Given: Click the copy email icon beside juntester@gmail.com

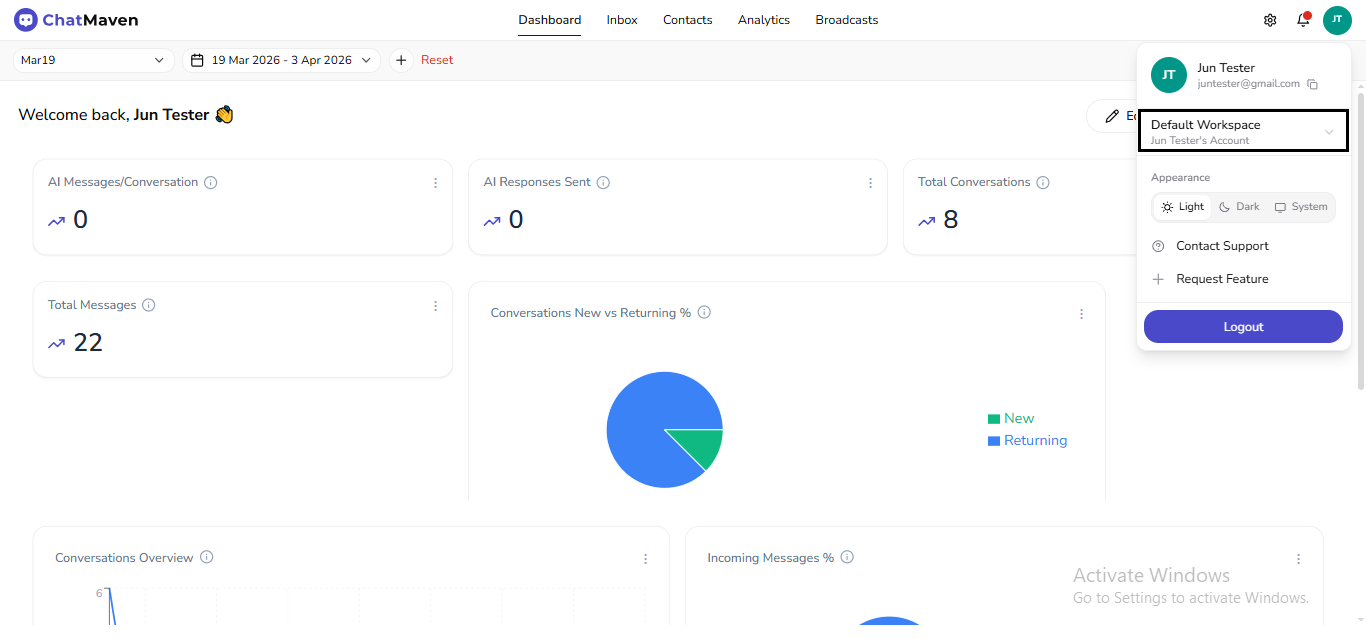Looking at the screenshot, I should [x=1313, y=84].
